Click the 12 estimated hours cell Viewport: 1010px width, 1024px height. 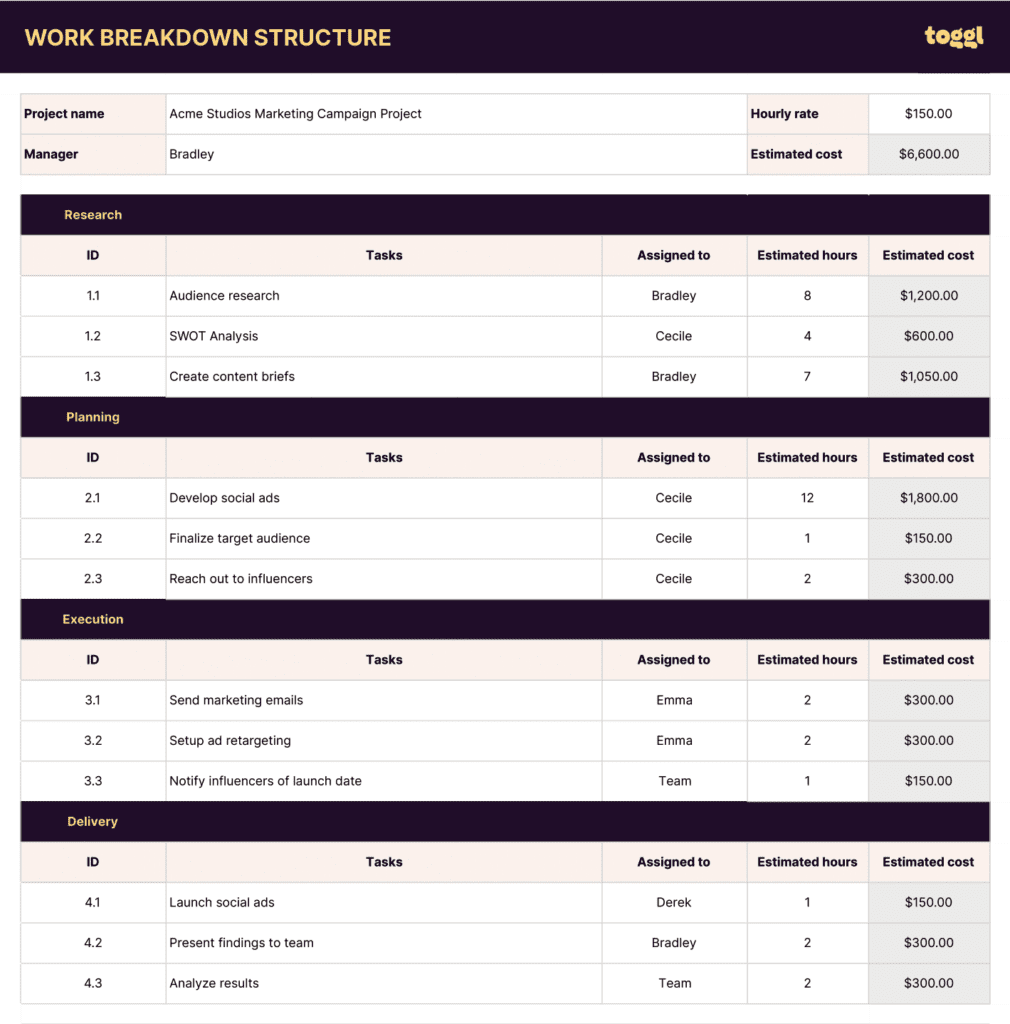pos(807,498)
